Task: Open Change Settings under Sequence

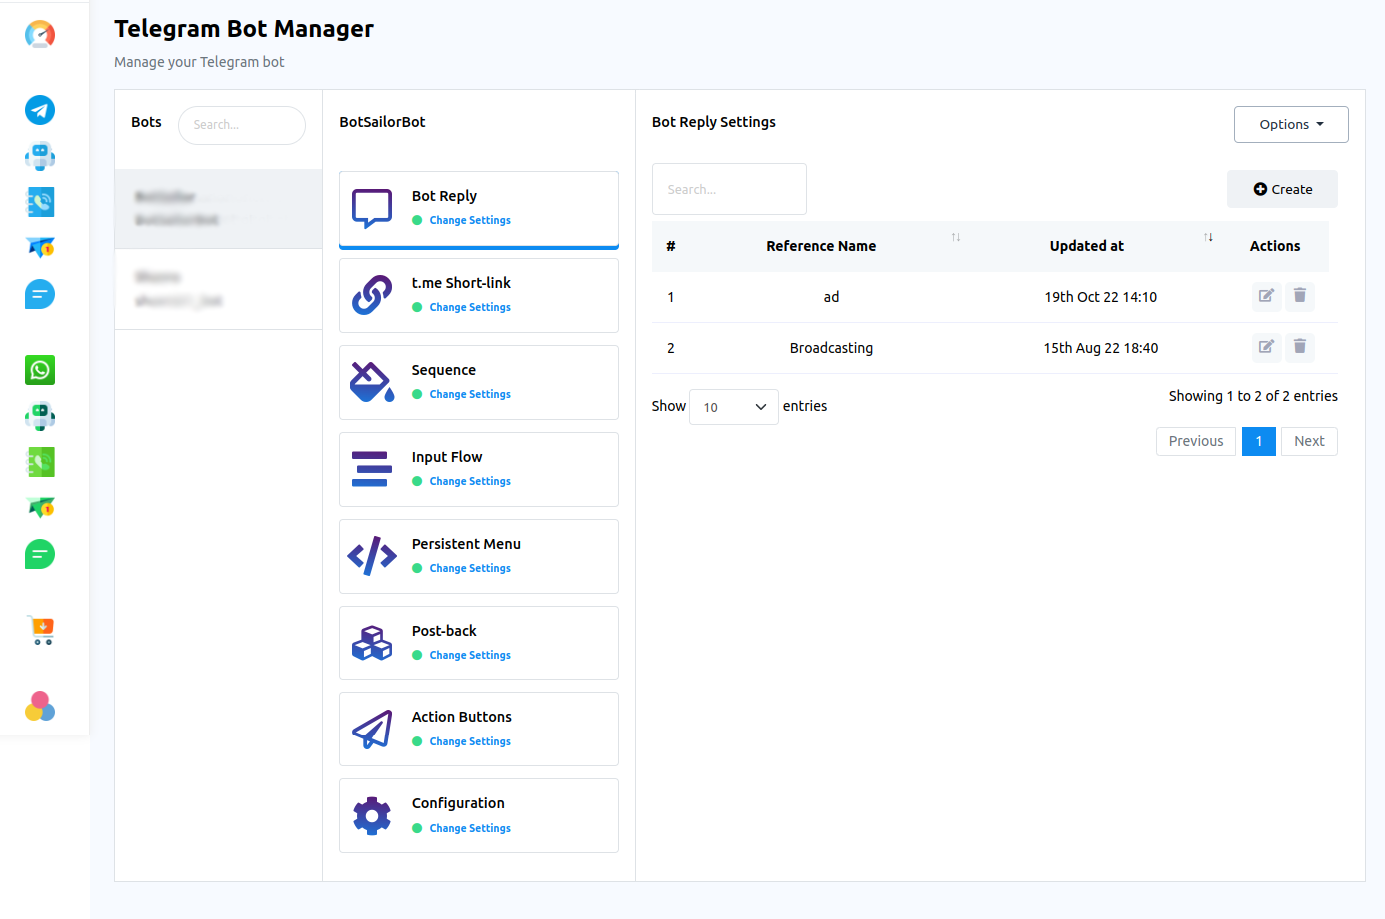Action: [470, 394]
